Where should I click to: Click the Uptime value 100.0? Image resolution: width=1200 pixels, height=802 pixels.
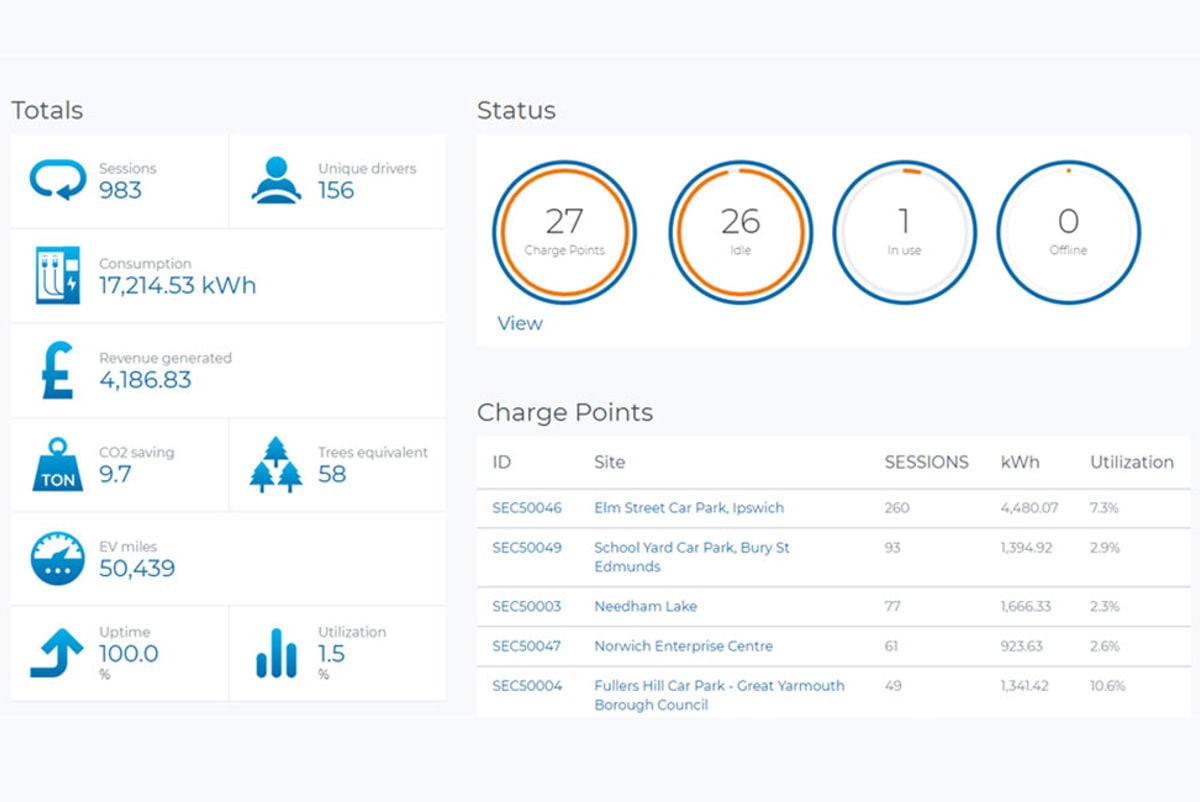(129, 654)
